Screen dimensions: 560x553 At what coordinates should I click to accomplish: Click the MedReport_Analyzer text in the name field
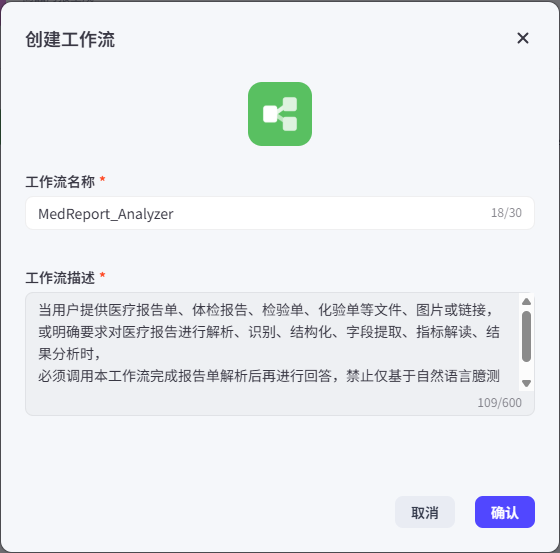click(x=106, y=214)
